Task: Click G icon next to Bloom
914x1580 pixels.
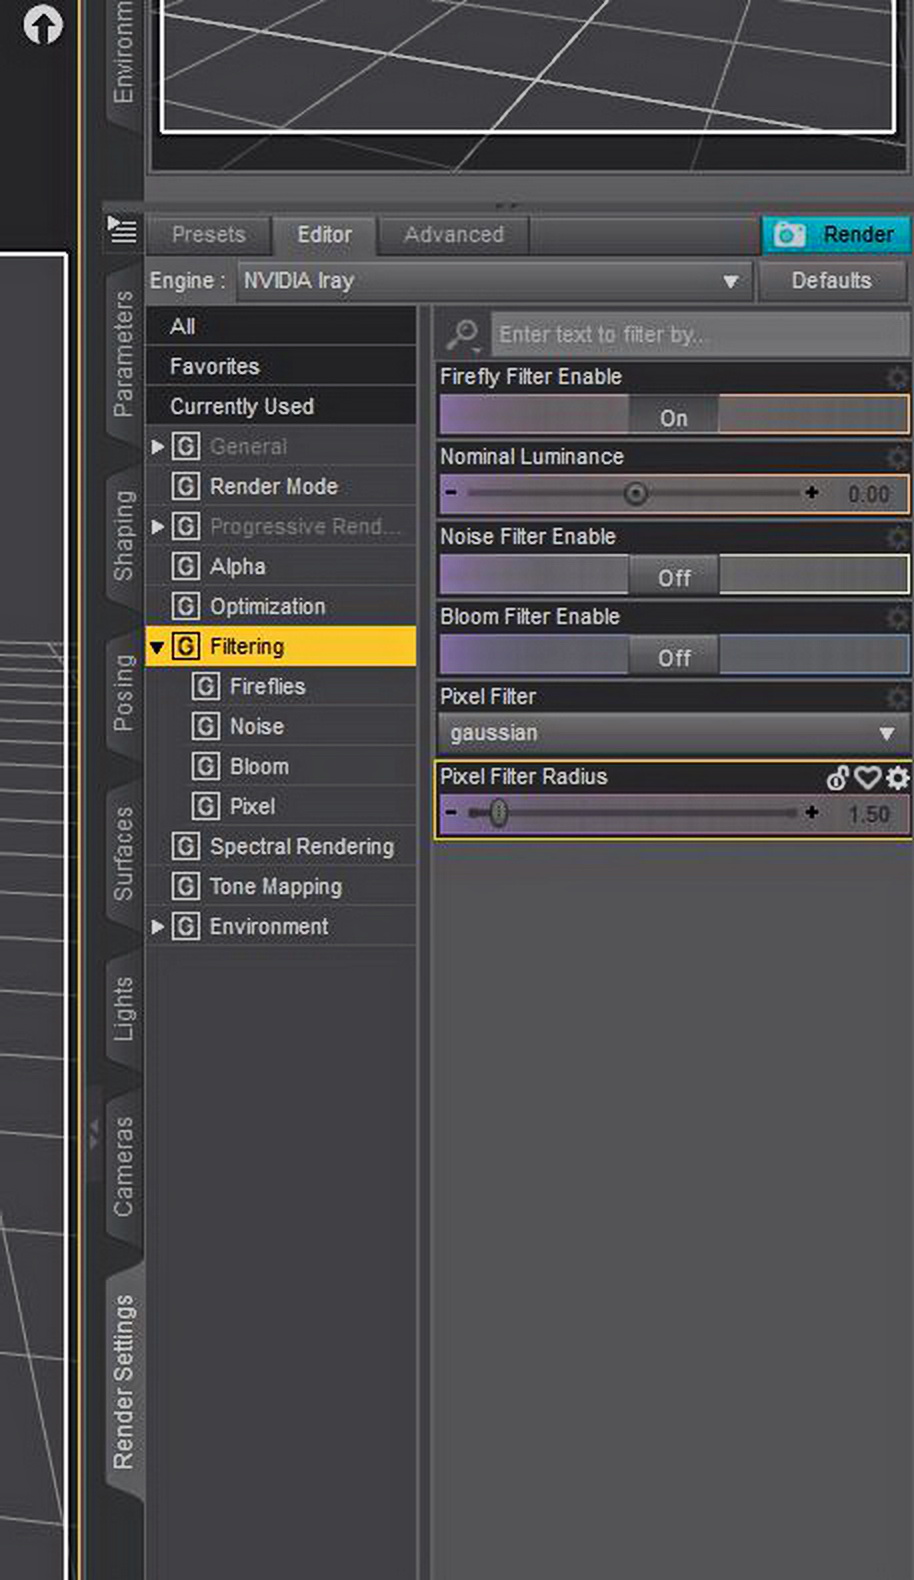Action: (206, 766)
